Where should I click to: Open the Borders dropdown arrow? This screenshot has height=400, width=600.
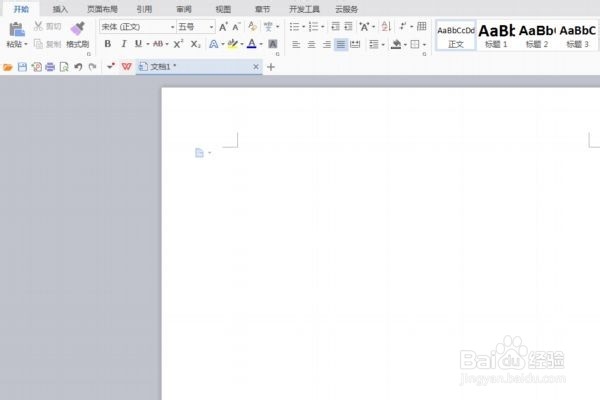(424, 45)
